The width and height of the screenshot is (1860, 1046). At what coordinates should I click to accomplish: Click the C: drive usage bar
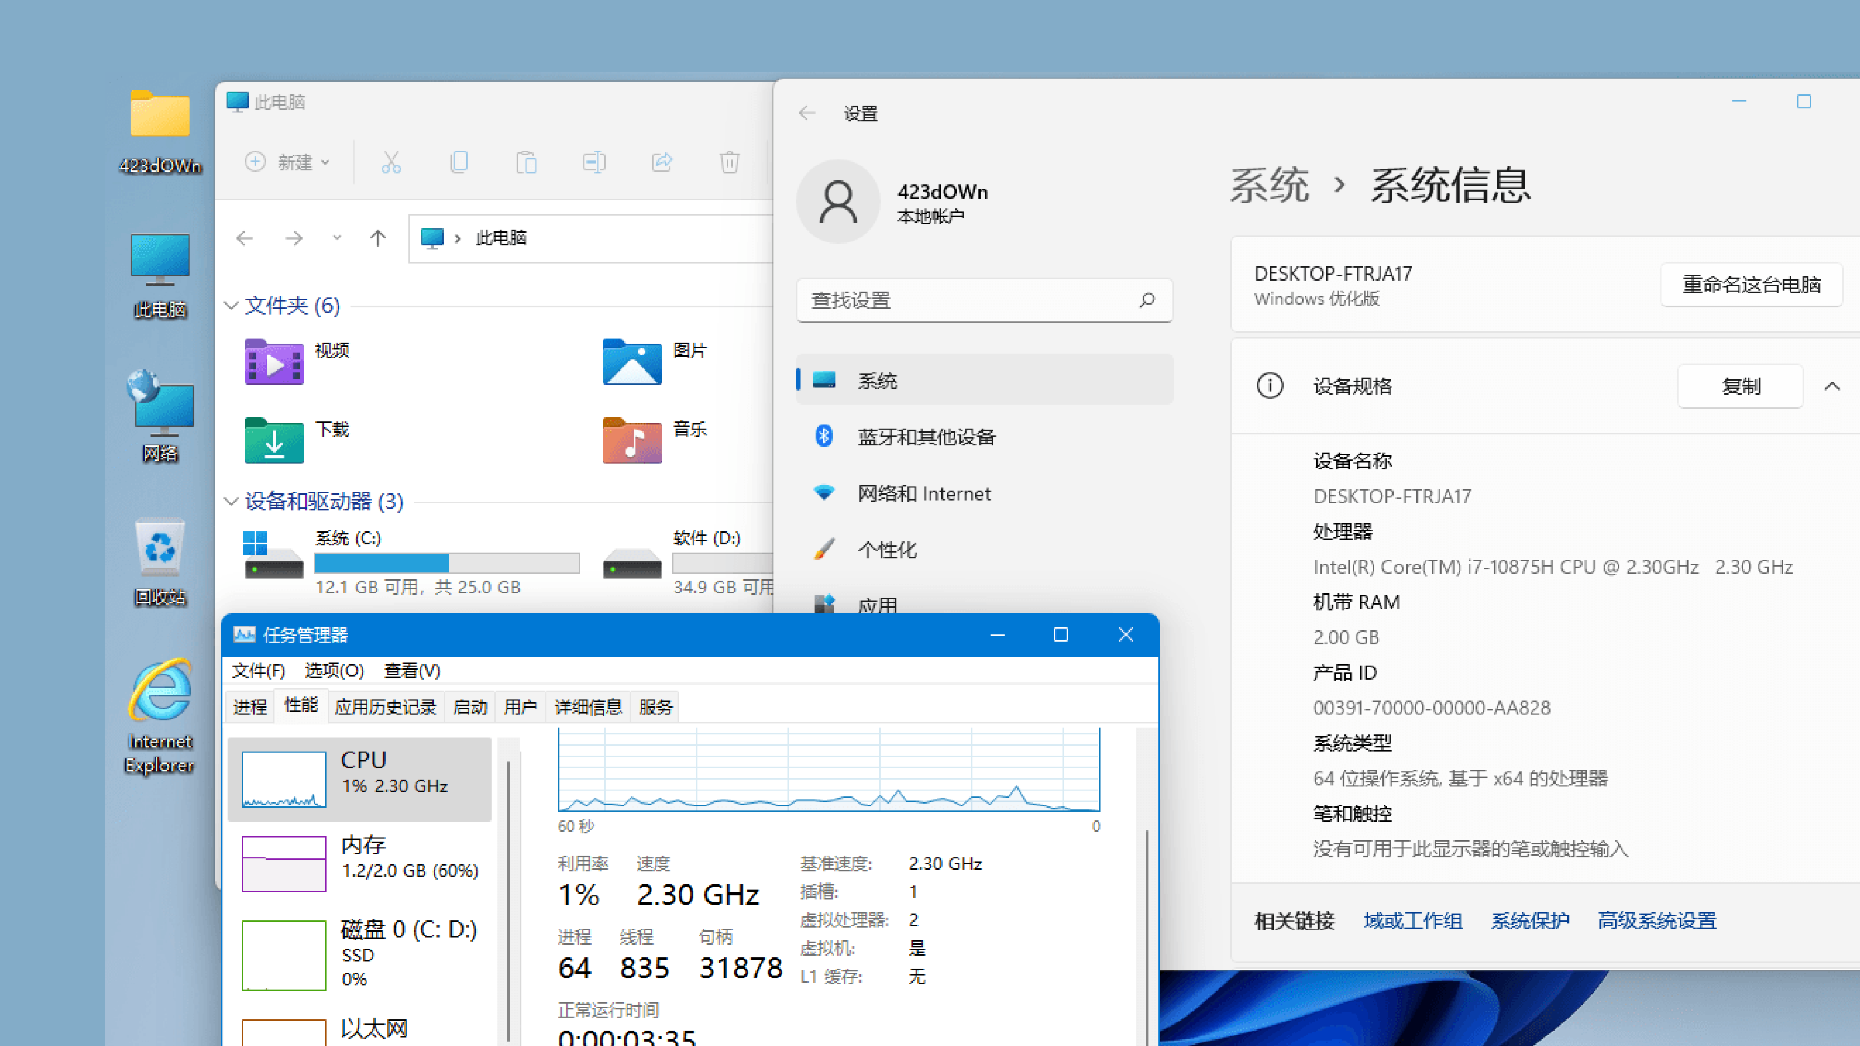click(446, 563)
